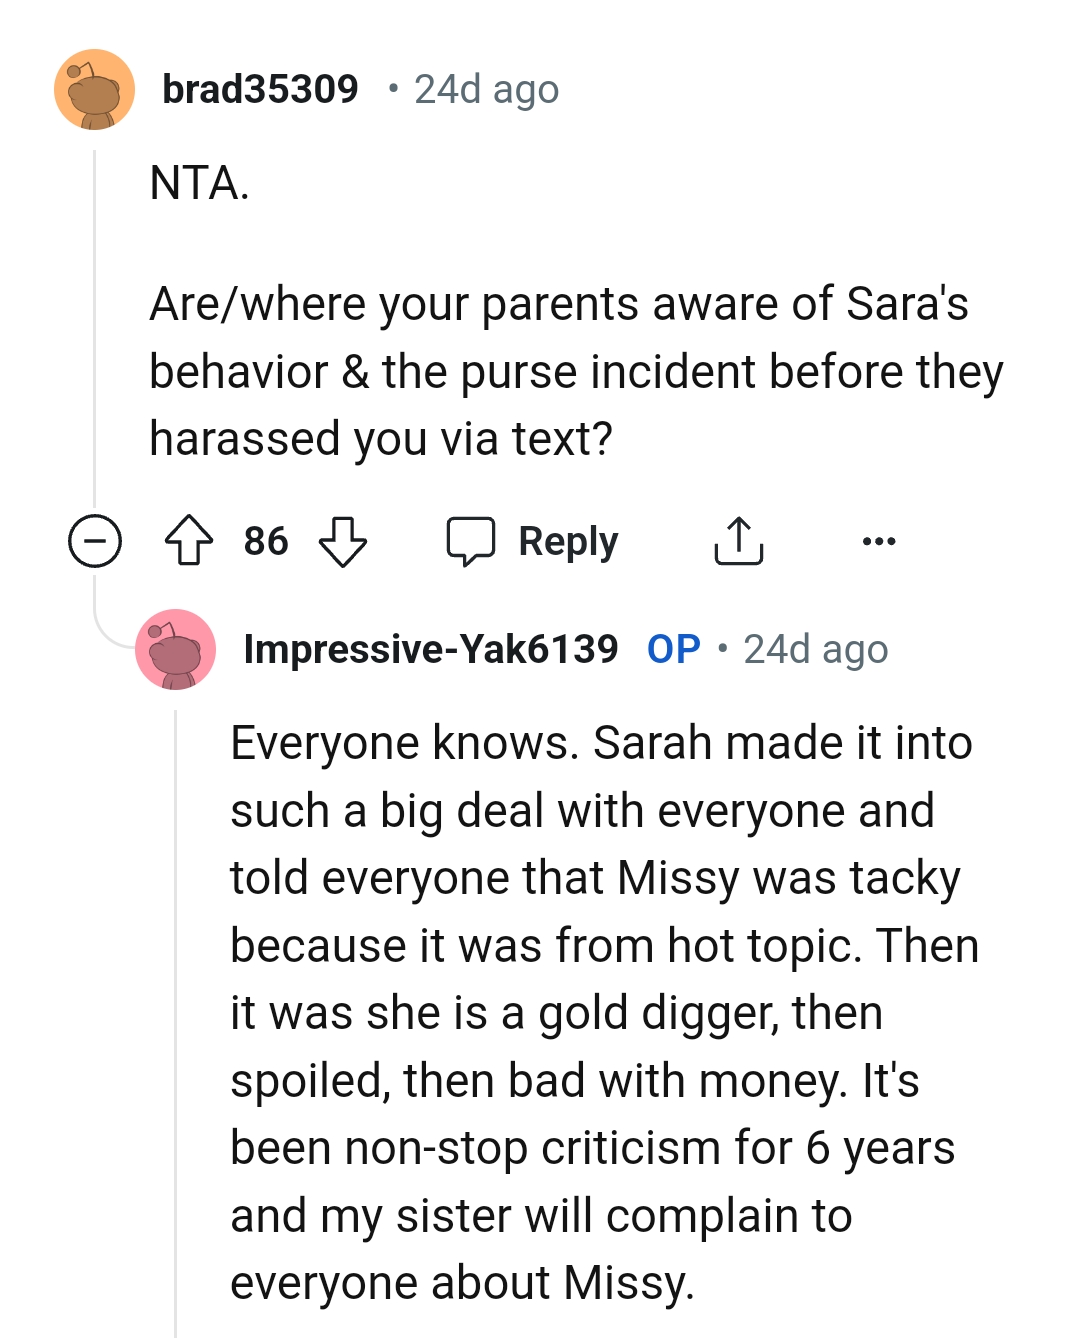Image resolution: width=1080 pixels, height=1338 pixels.
Task: Open brad35309's profile via username
Action: tap(262, 88)
